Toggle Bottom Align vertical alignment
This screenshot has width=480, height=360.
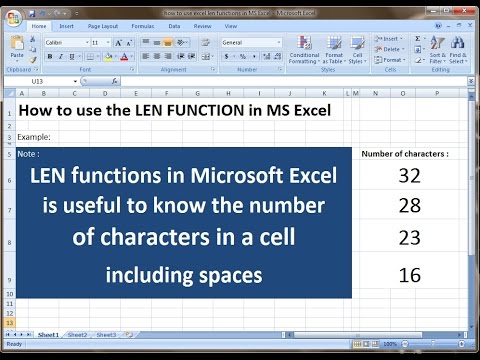[x=168, y=42]
